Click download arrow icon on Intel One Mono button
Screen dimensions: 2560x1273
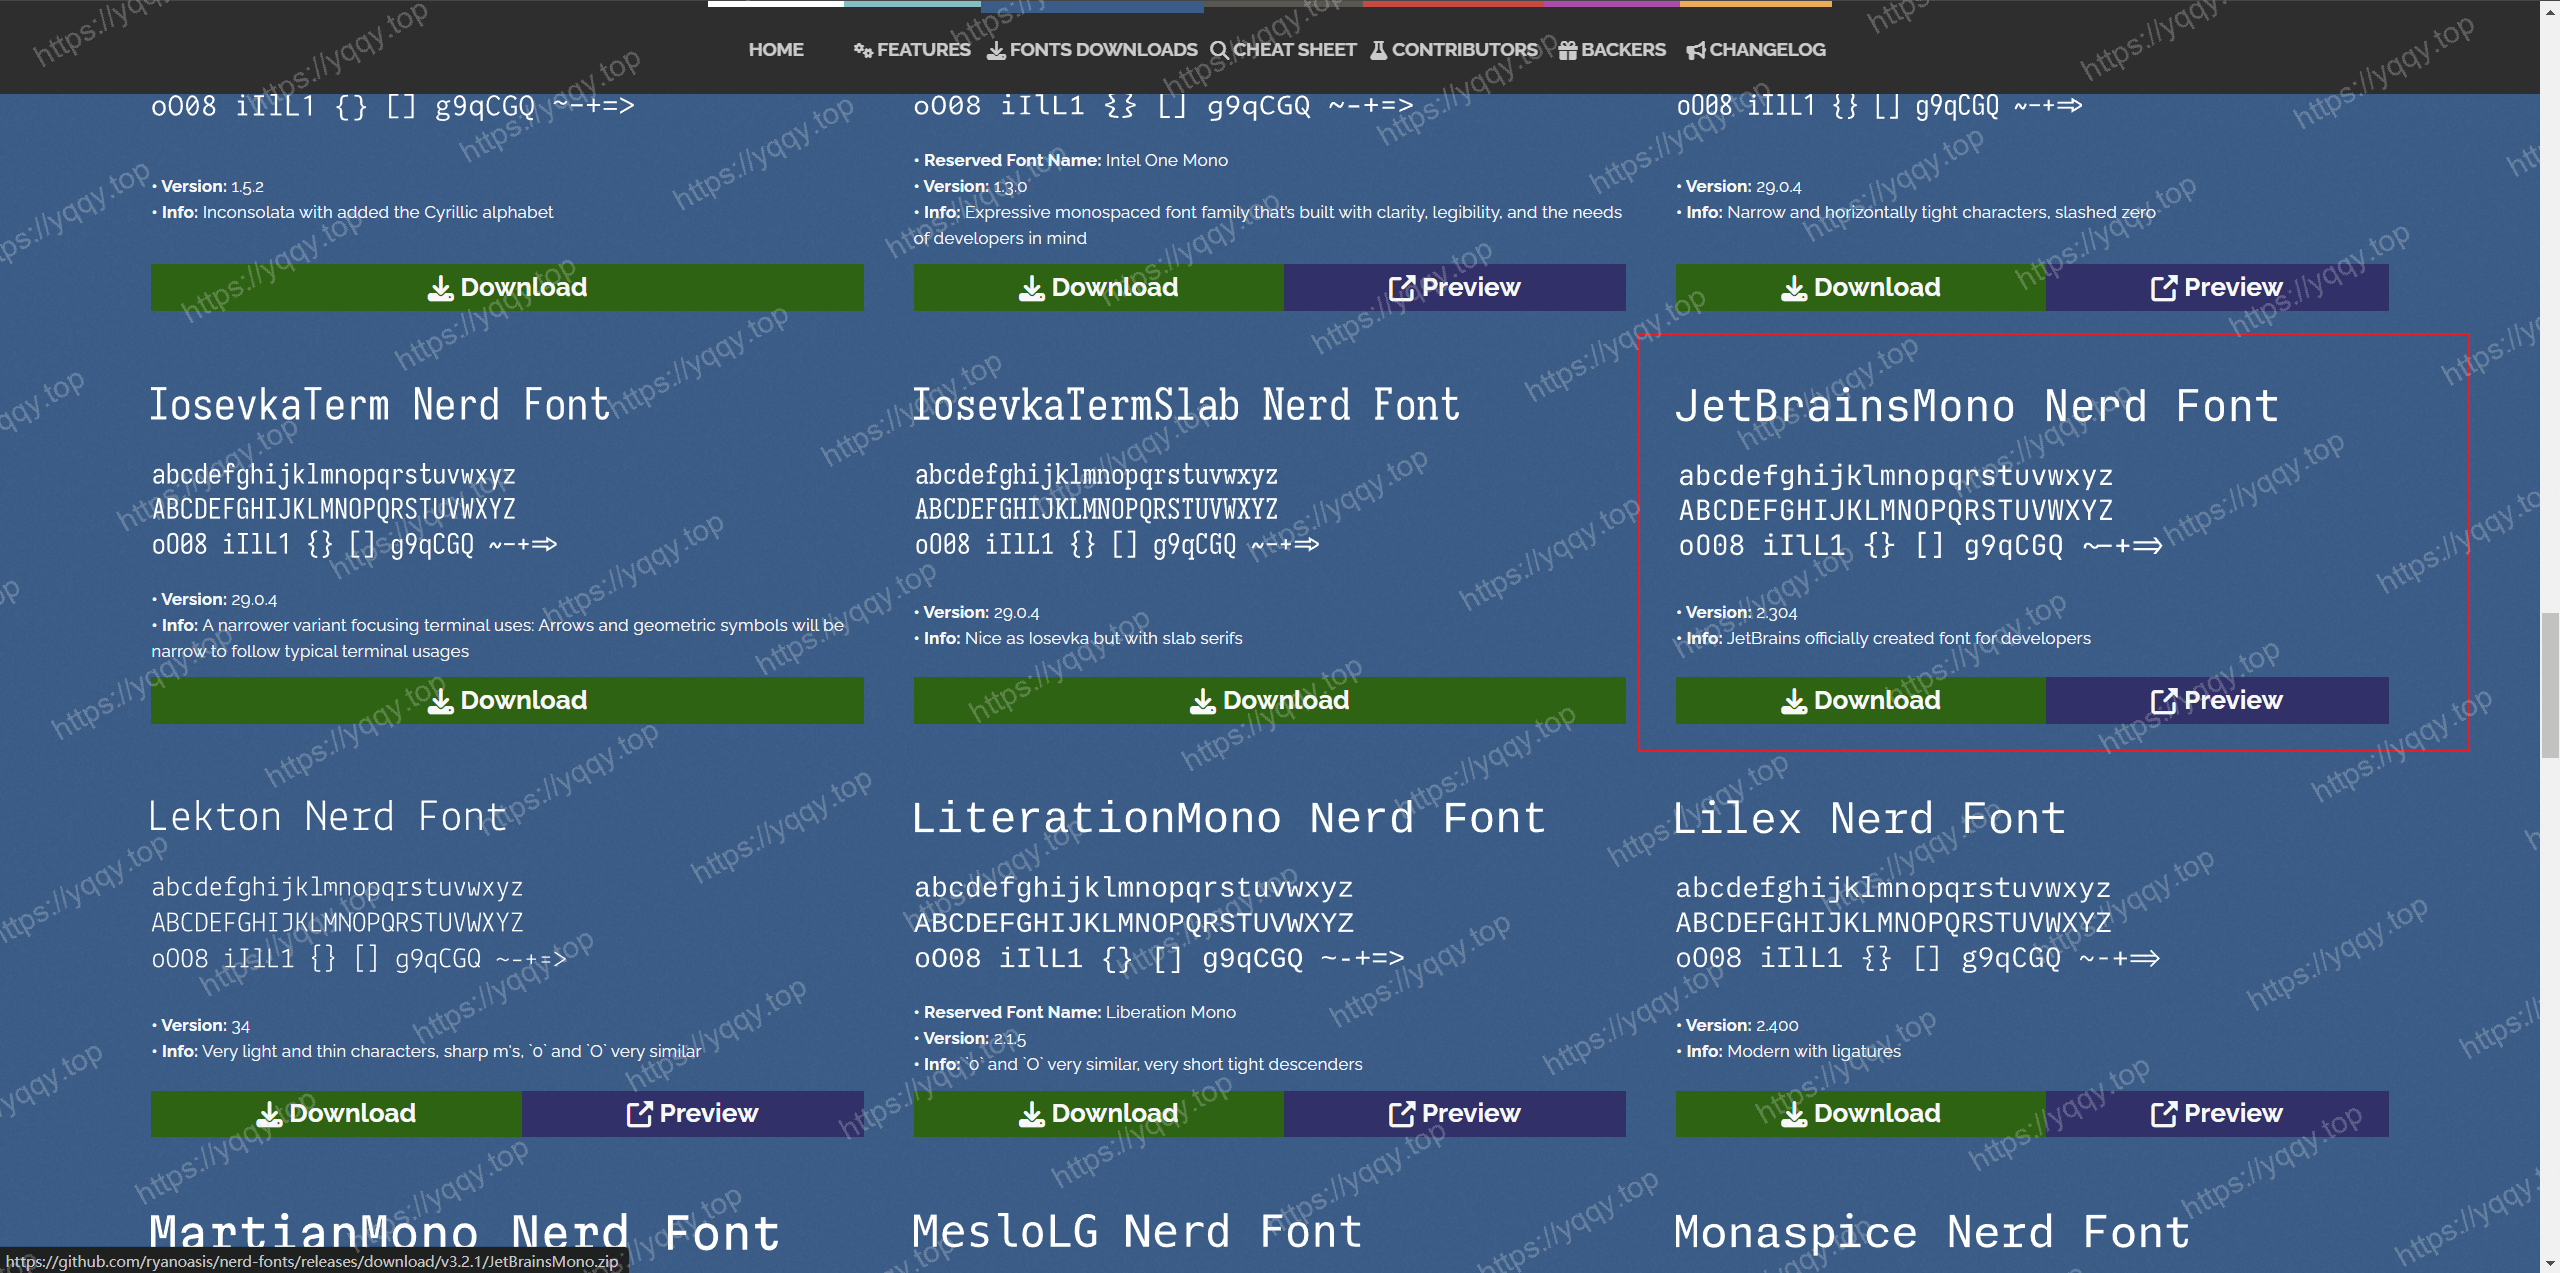[1031, 289]
